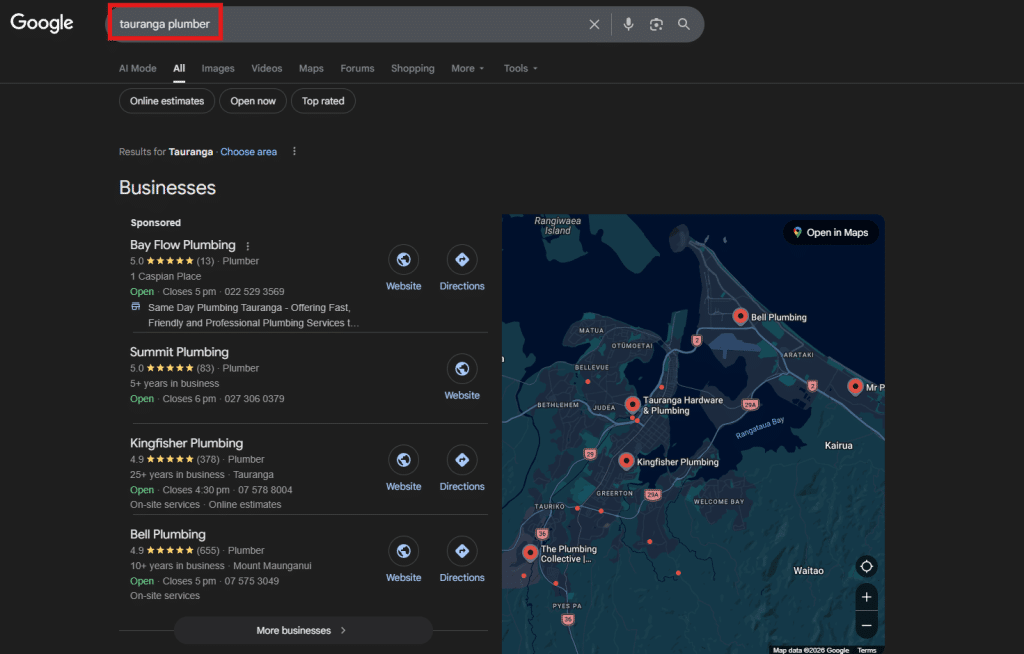Clear the search box with the X icon
The height and width of the screenshot is (654, 1024).
(x=594, y=24)
